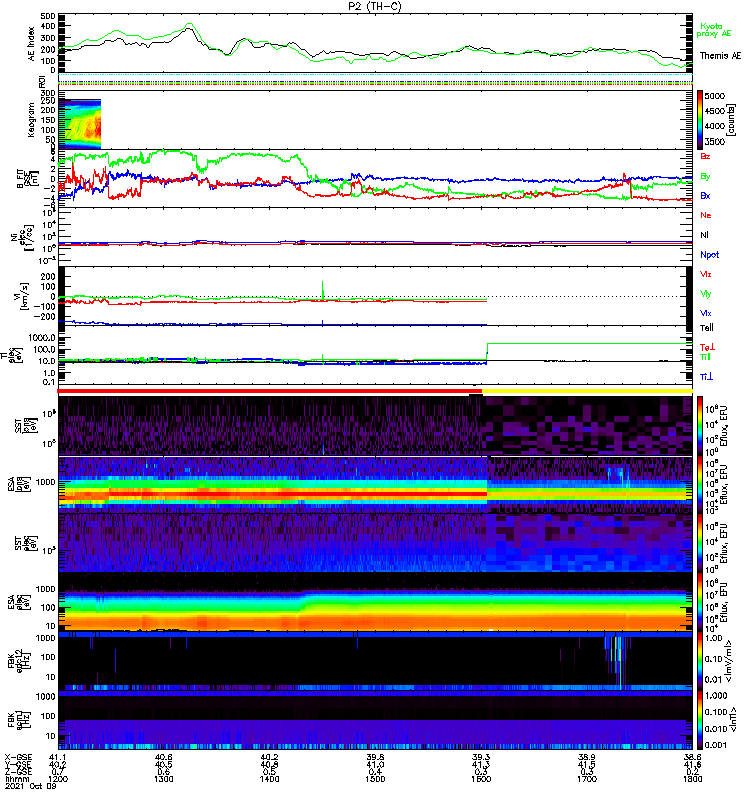This screenshot has height=800, width=750.
Task: Pick the SST electrons Eflux color bar
Action: [700, 543]
